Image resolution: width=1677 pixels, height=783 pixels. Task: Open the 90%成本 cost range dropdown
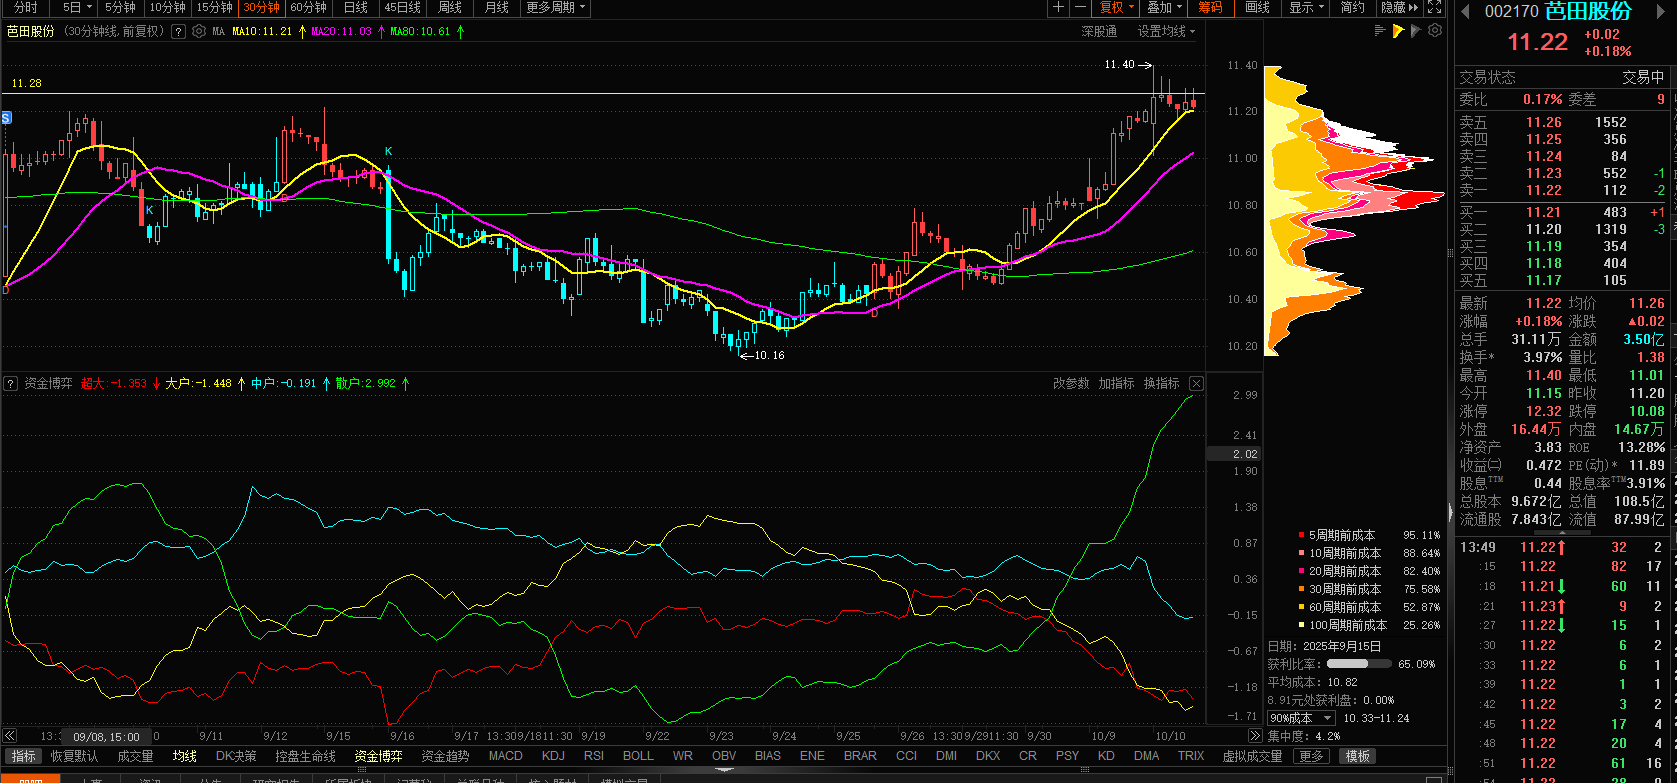[1301, 718]
